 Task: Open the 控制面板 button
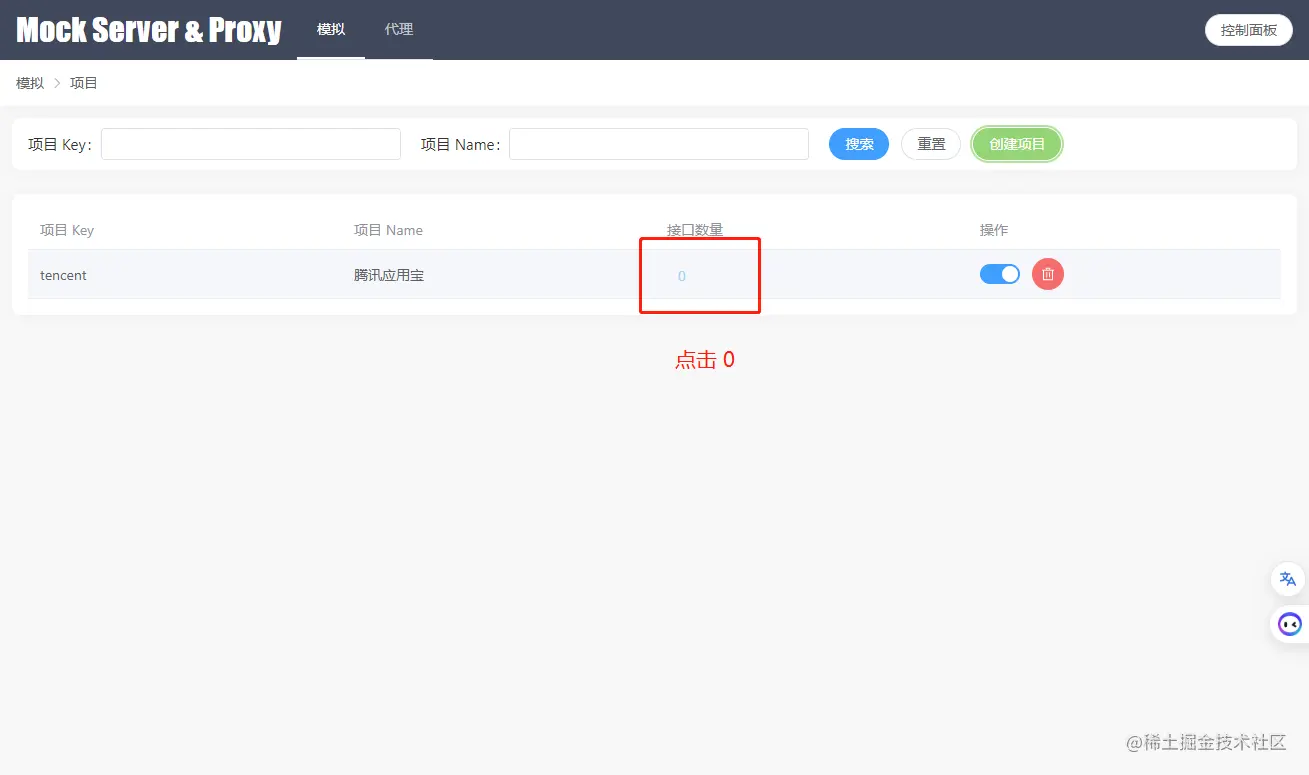pos(1249,30)
